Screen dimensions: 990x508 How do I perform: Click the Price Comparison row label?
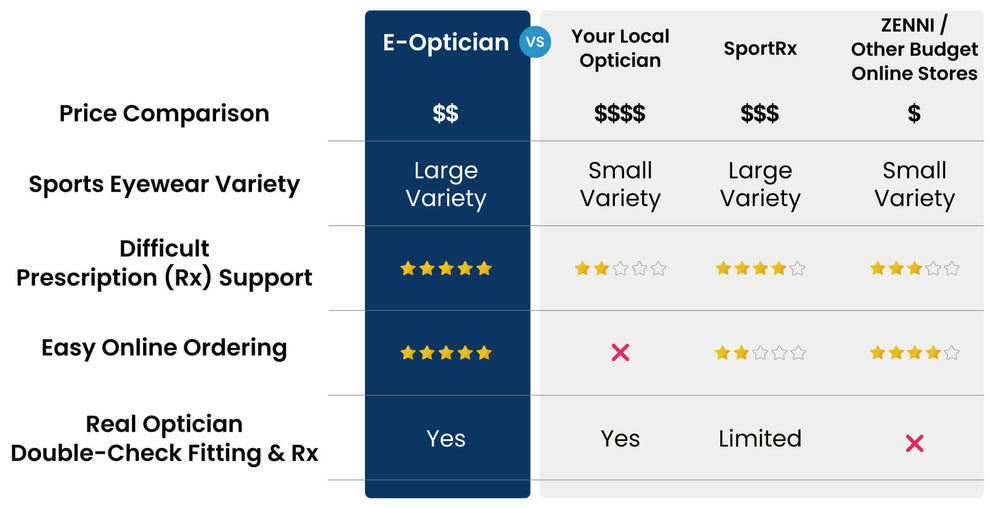pyautogui.click(x=164, y=113)
